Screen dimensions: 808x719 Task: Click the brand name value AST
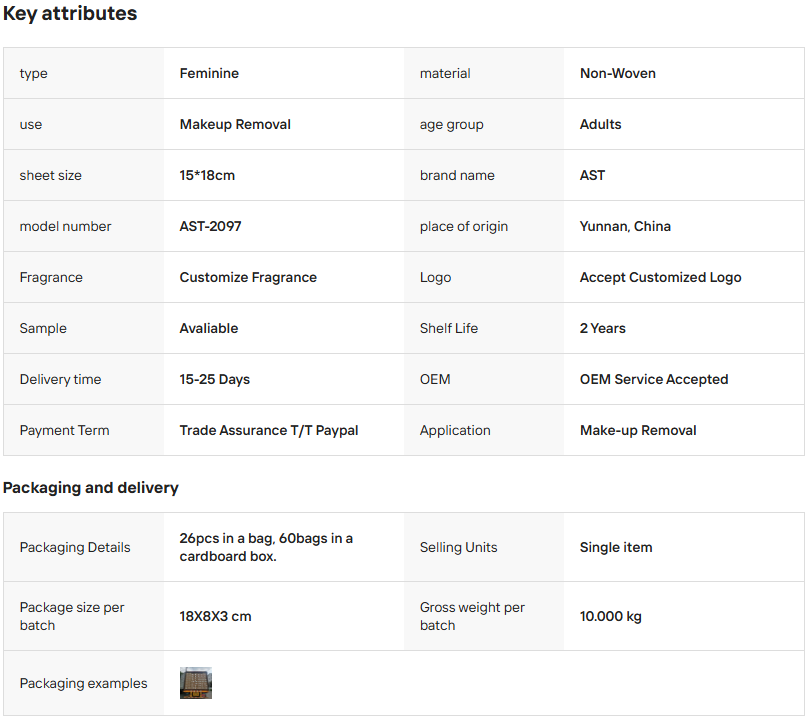point(592,175)
